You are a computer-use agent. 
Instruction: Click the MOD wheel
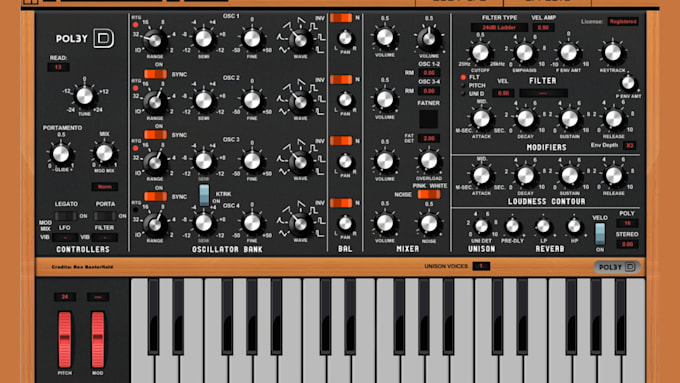[98, 339]
